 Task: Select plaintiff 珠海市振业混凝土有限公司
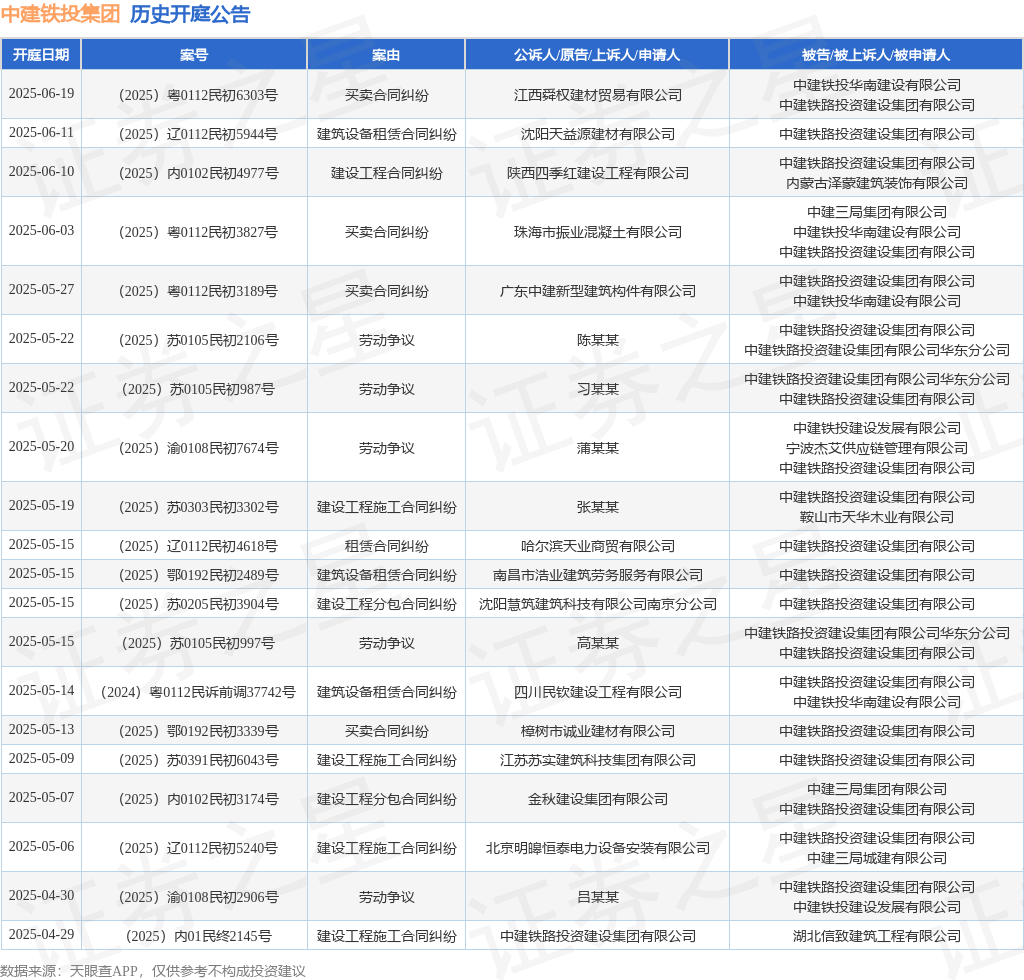click(598, 232)
